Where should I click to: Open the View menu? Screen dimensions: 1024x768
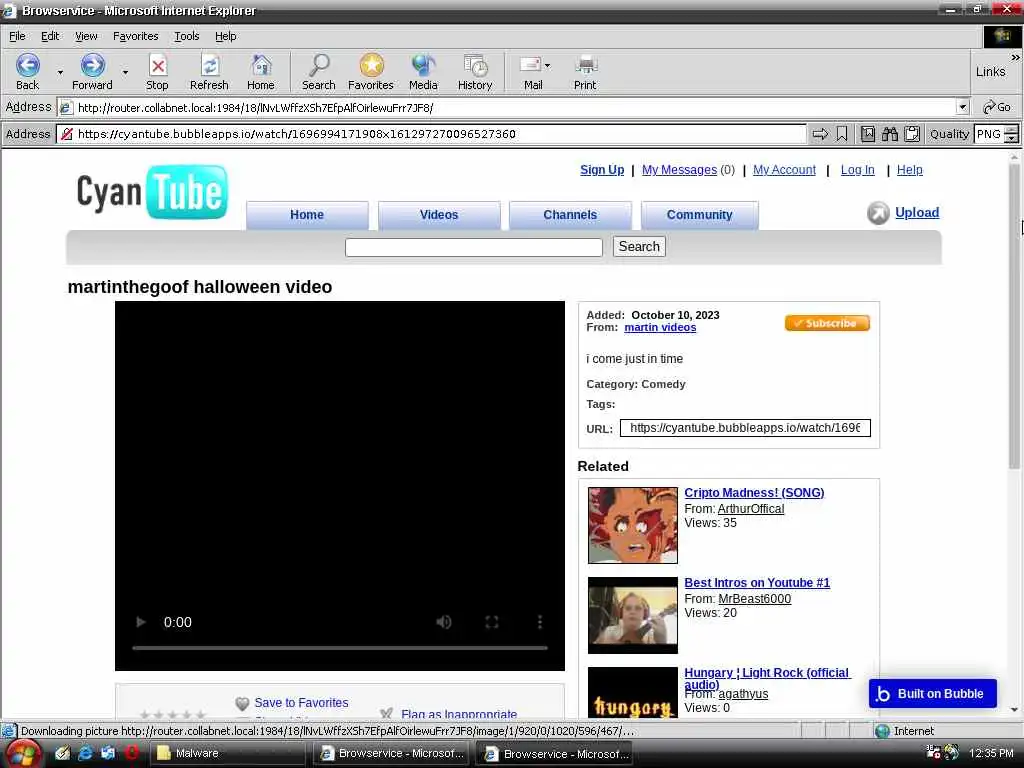click(x=86, y=36)
